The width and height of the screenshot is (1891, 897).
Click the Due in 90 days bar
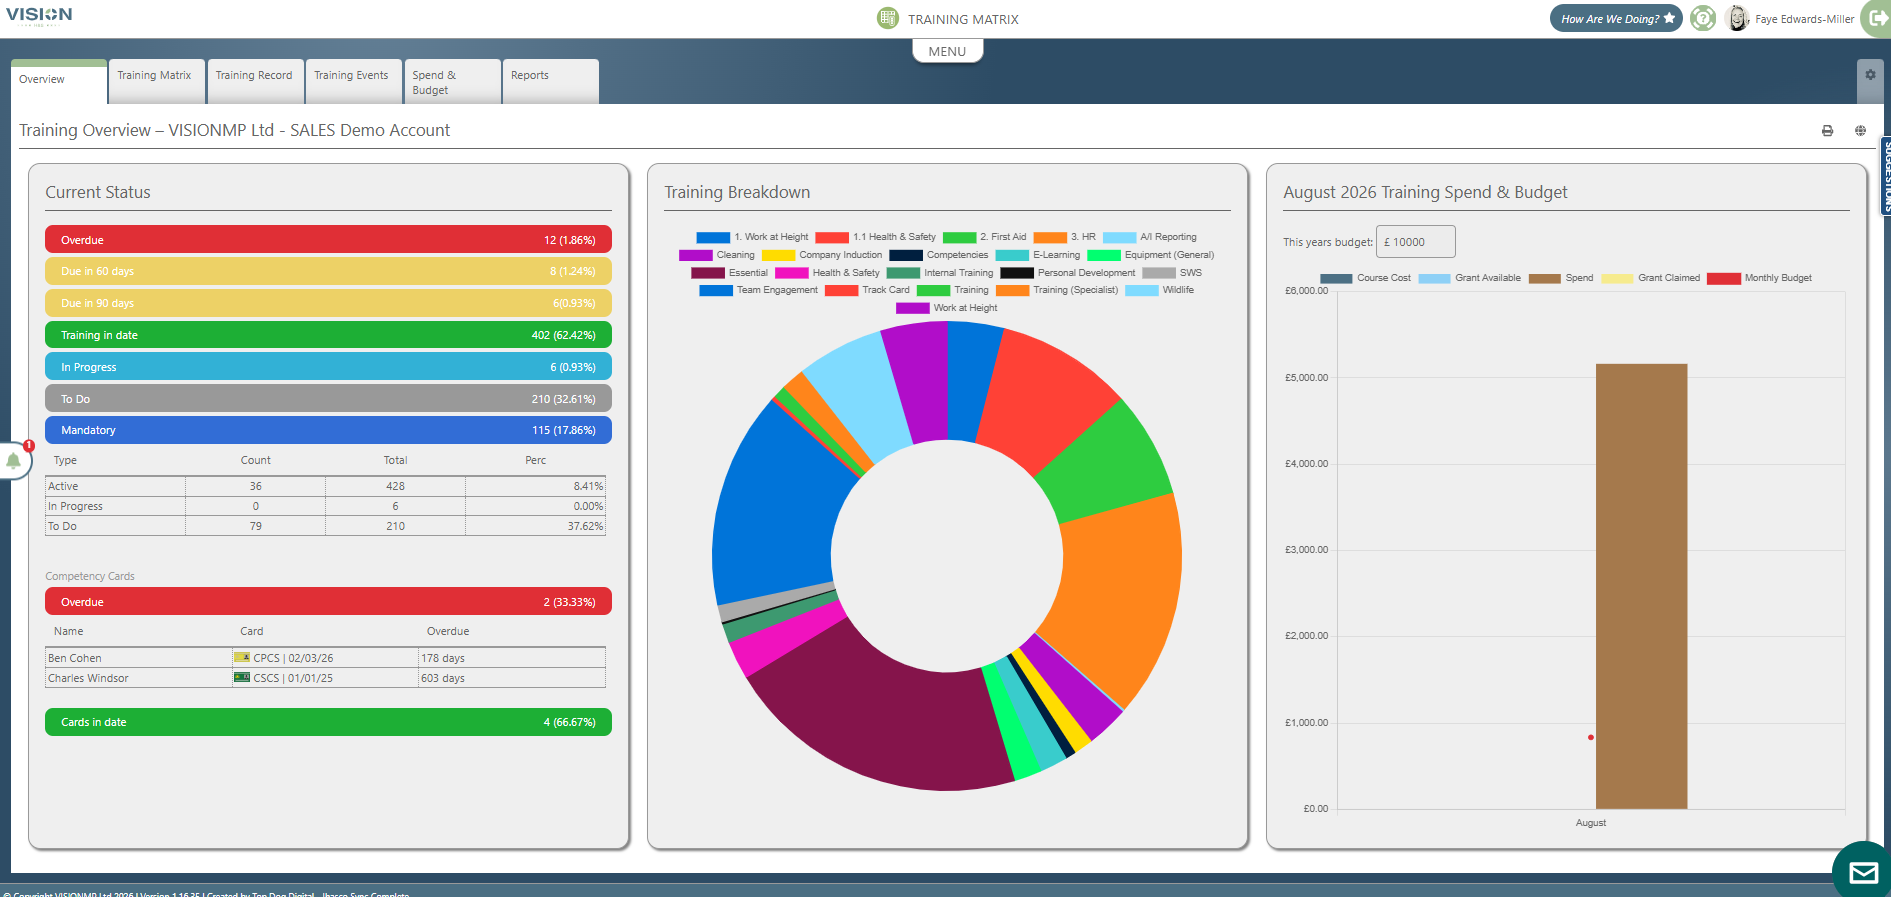(328, 303)
